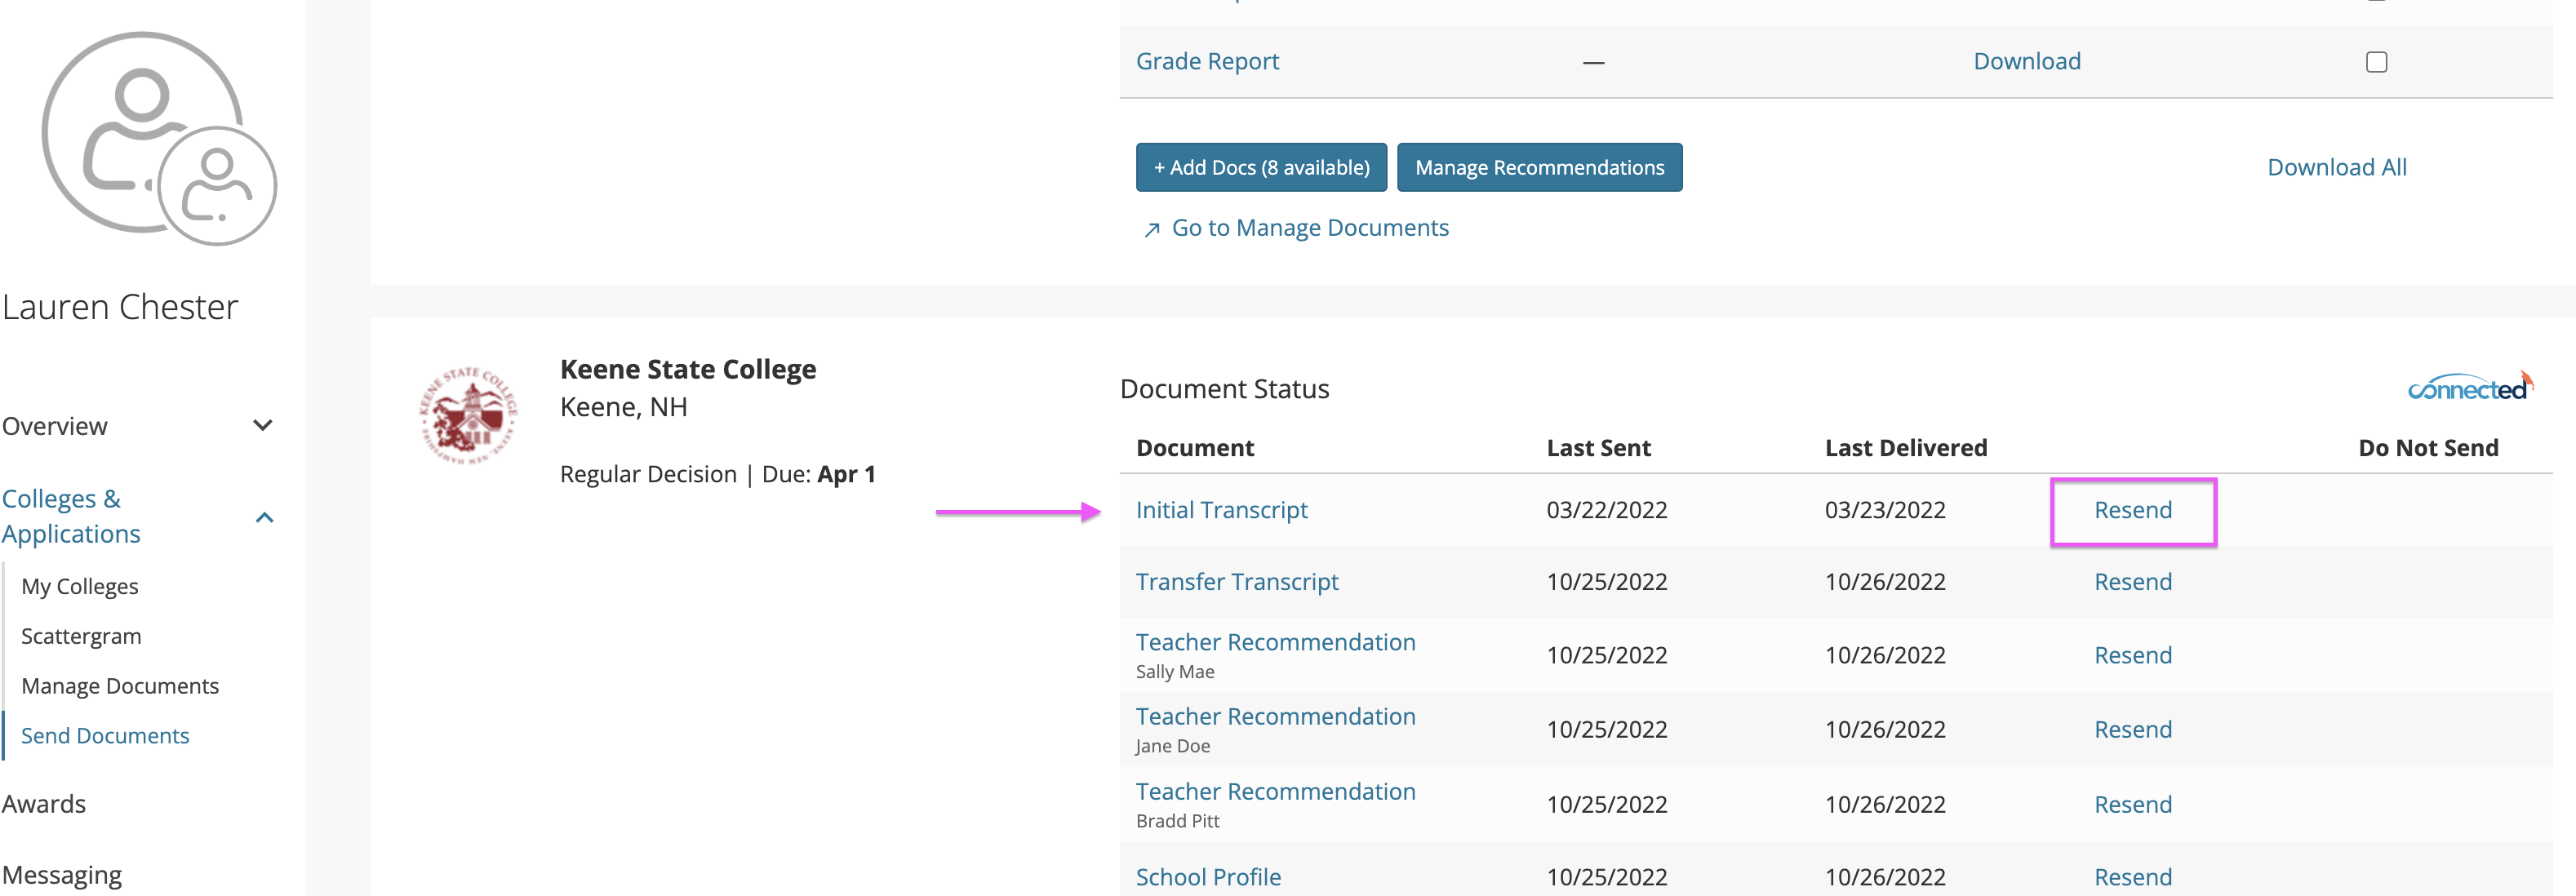
Task: Open Colleges & Applications sidebar menu
Action: [71, 516]
